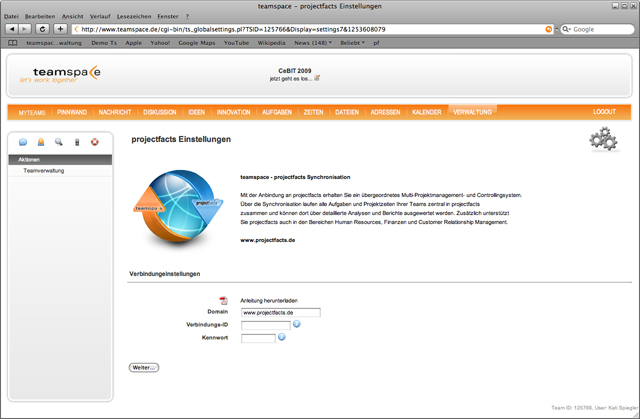The width and height of the screenshot is (640, 419).
Task: Open the bookmarks book icon in the bookmarks bar
Action: tap(13, 43)
